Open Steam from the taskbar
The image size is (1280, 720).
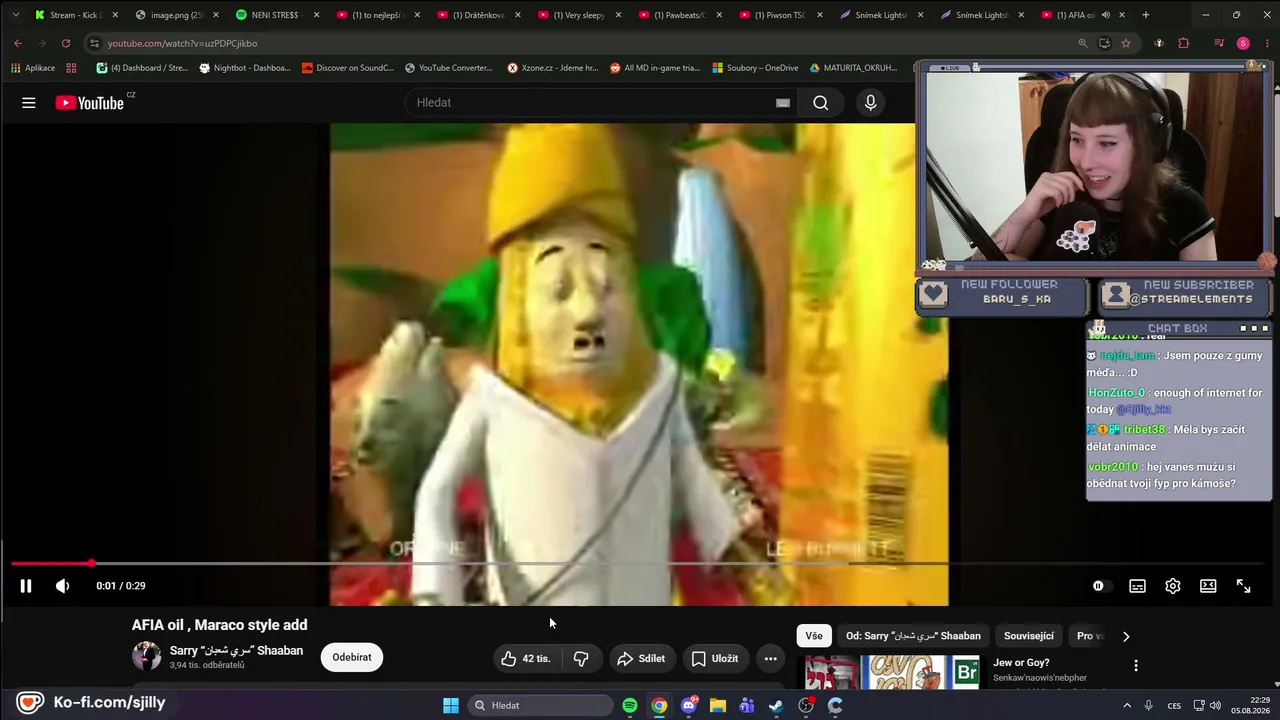[777, 706]
